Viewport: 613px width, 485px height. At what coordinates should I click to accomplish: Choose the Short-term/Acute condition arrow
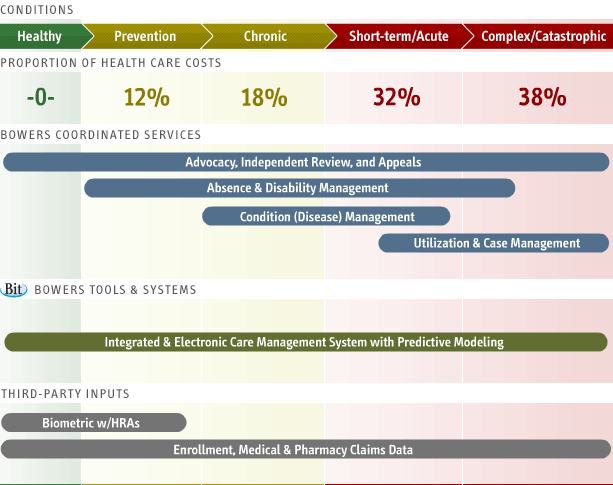tap(398, 37)
